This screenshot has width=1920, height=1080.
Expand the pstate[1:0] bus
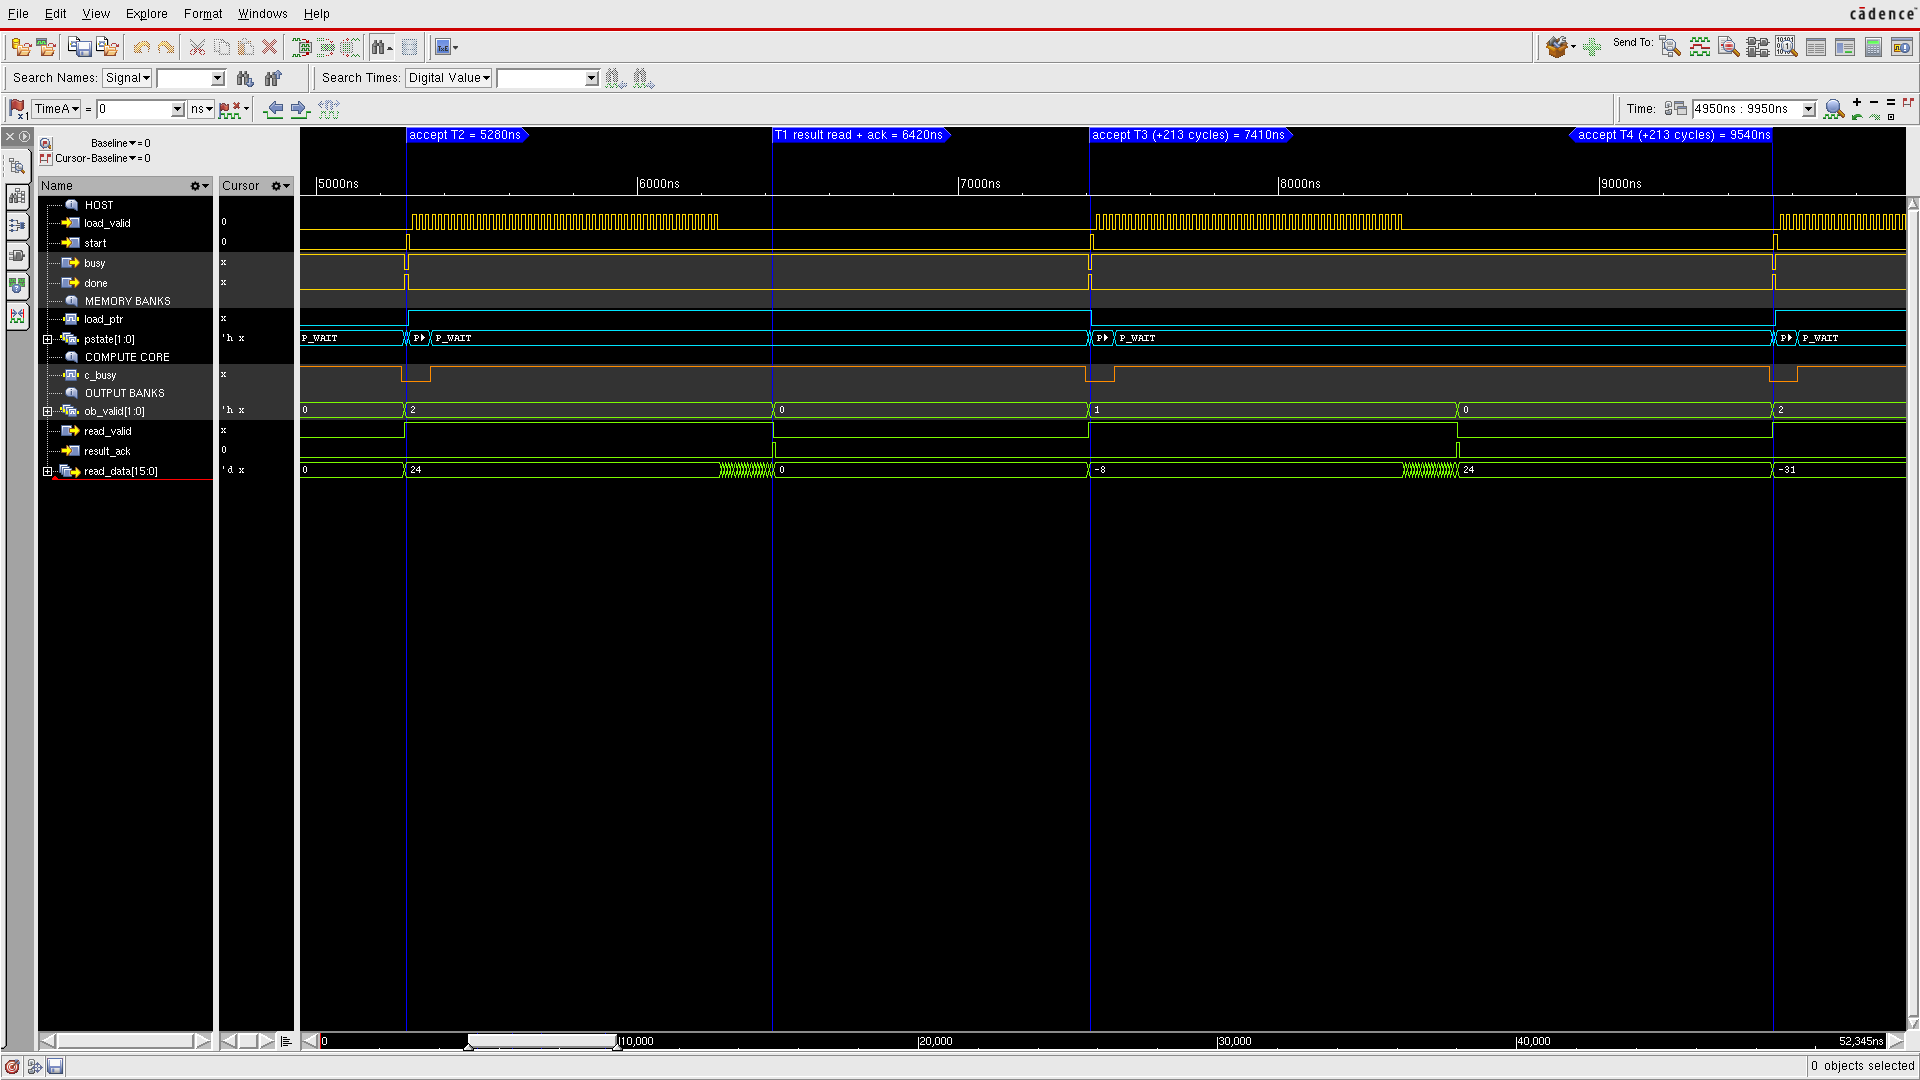47,339
